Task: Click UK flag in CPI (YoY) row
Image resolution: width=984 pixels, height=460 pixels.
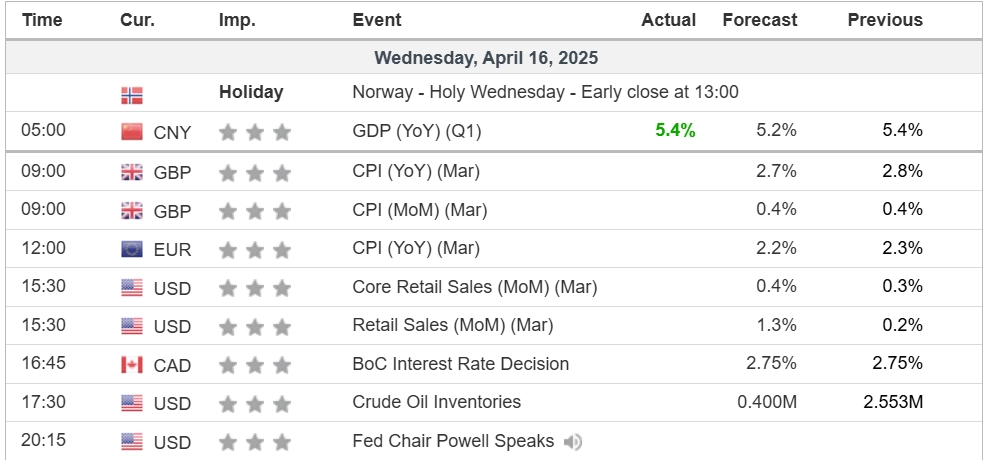Action: click(x=132, y=172)
